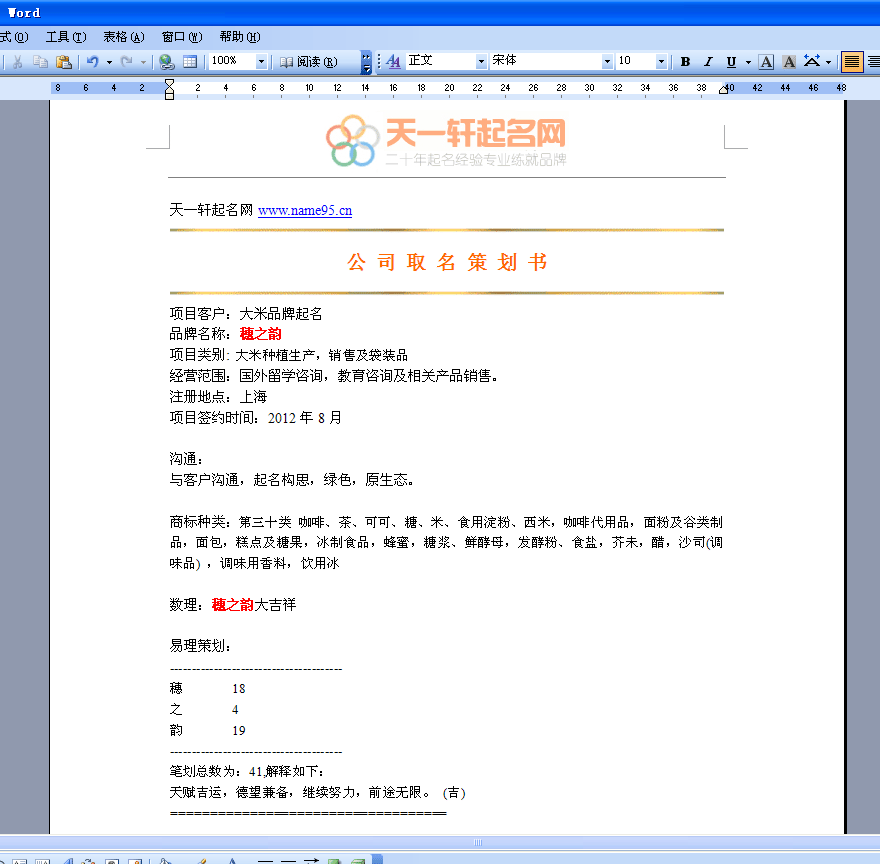This screenshot has width=880, height=864.
Task: Open the 正文 style dropdown arrow
Action: (481, 61)
